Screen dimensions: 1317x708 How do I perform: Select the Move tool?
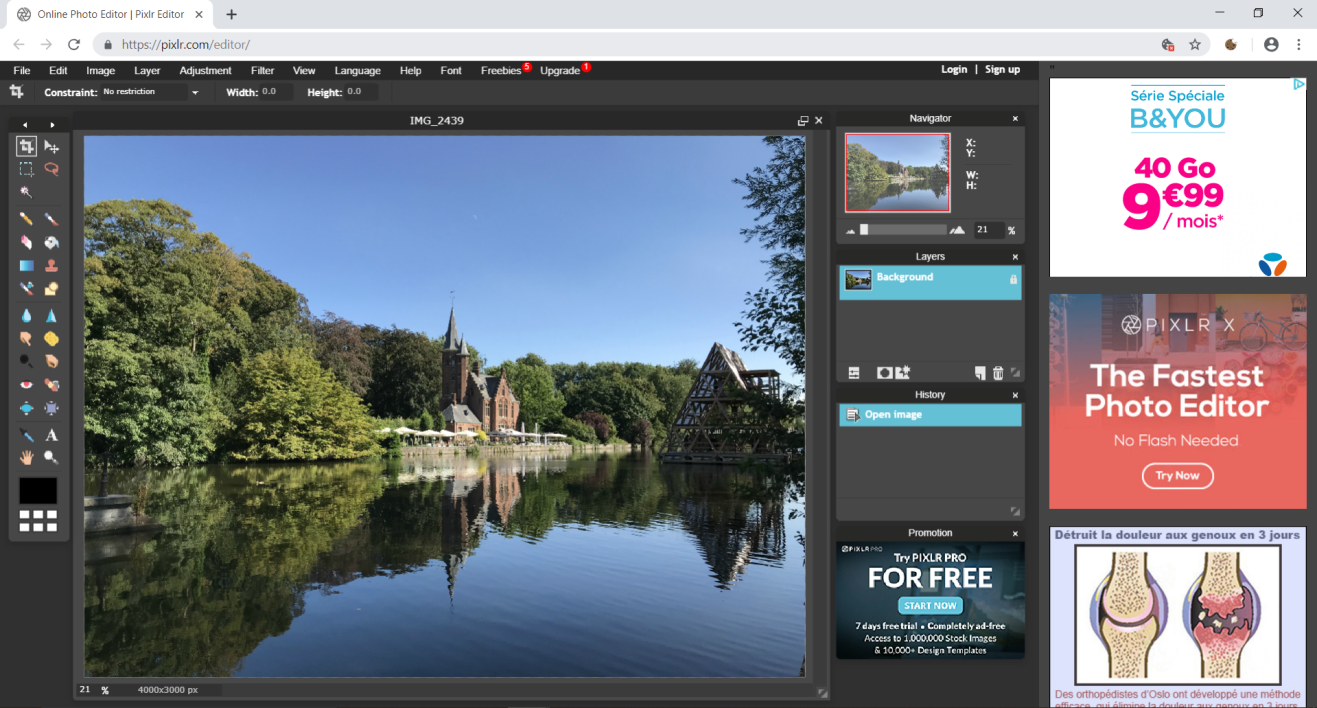coord(51,147)
